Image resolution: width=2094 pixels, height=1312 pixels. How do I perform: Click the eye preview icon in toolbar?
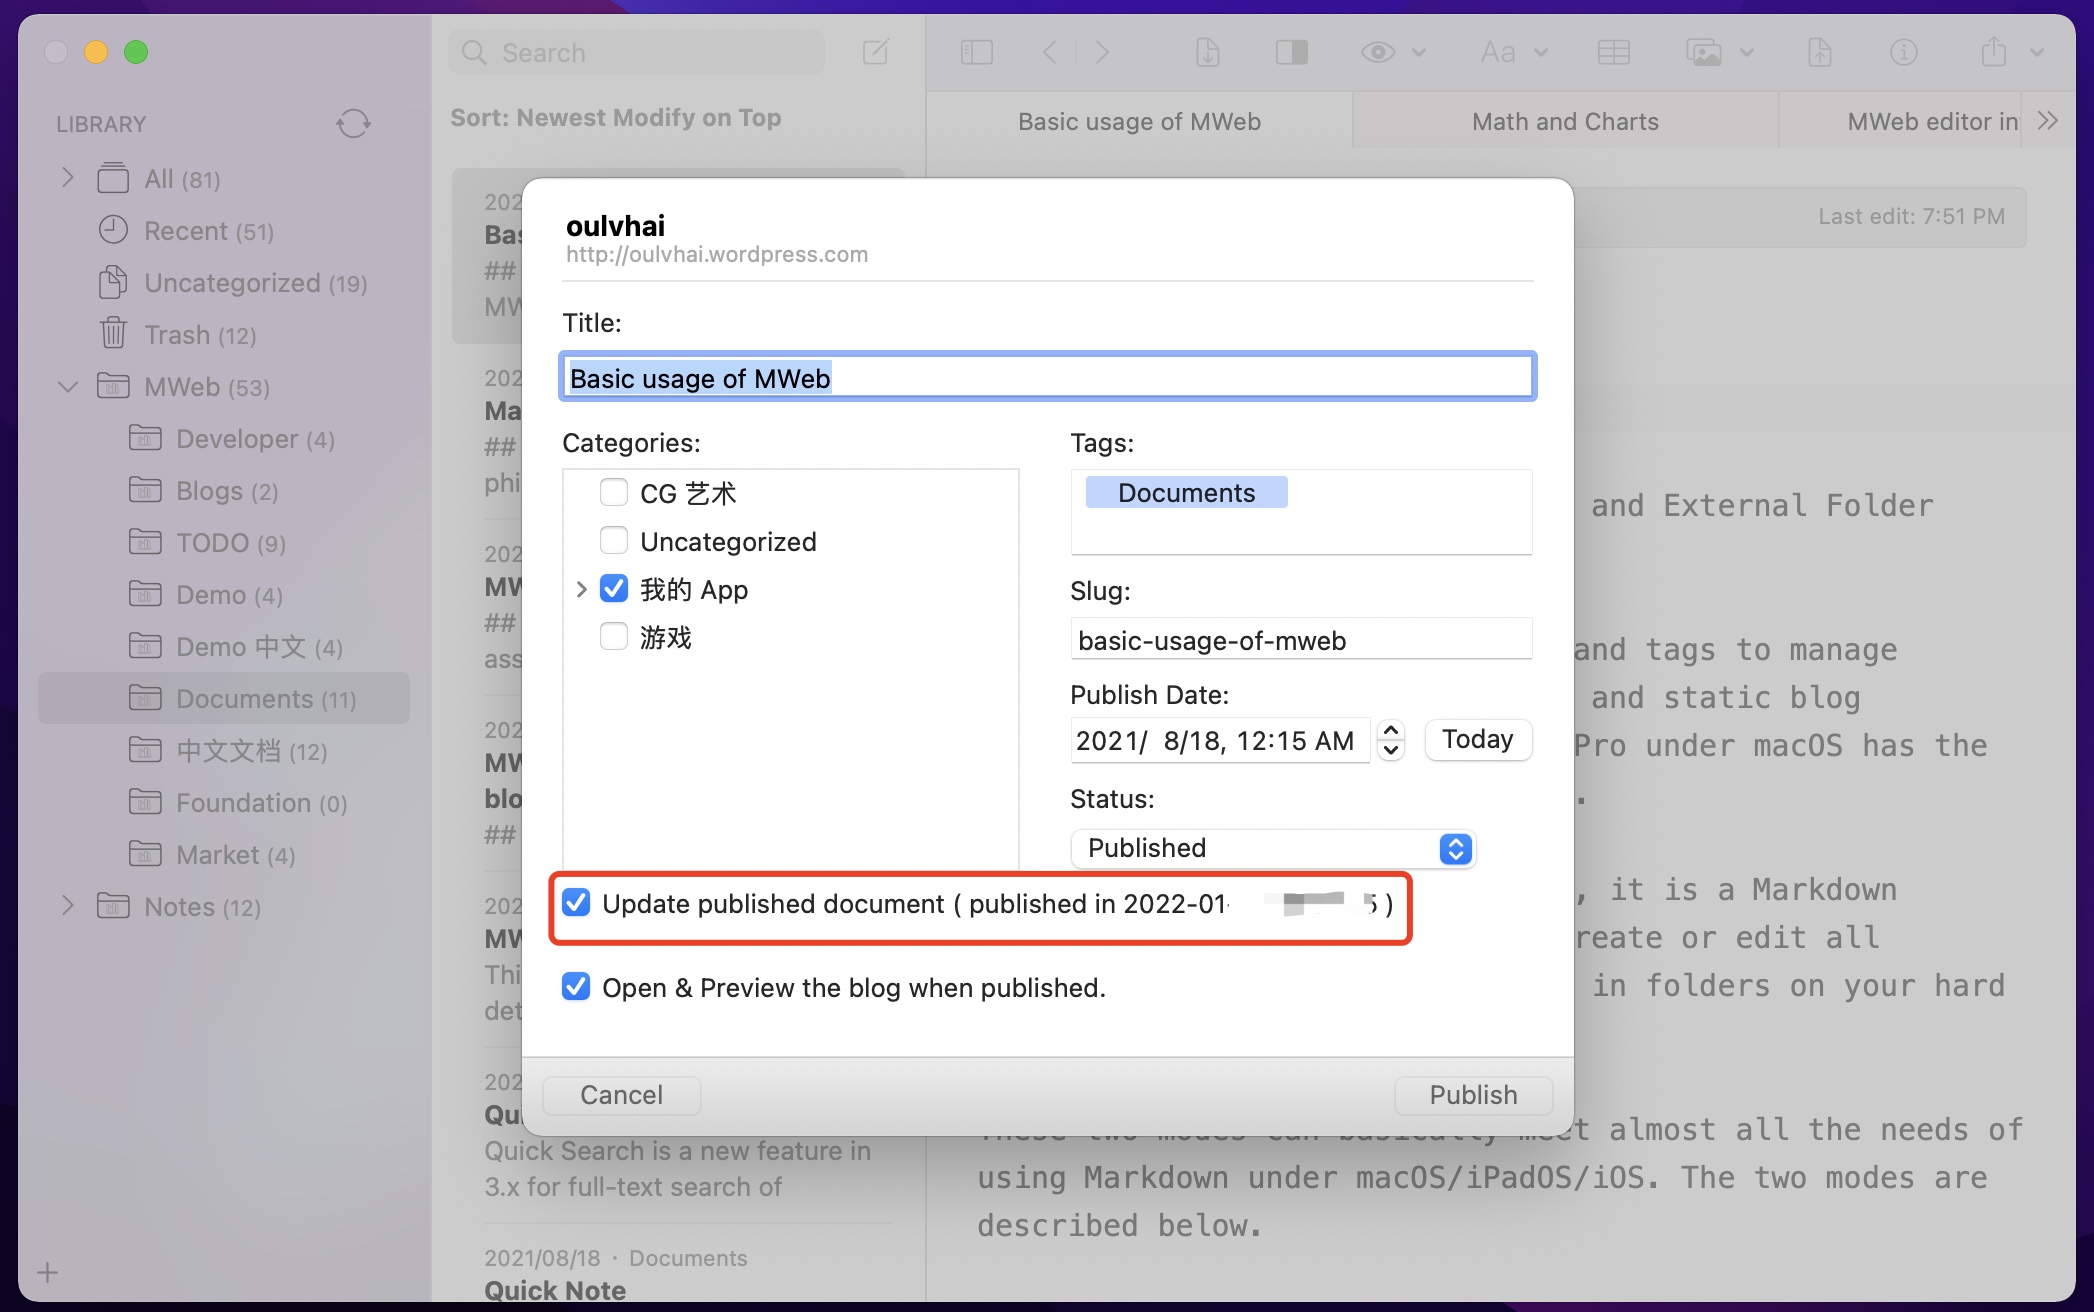[x=1378, y=52]
